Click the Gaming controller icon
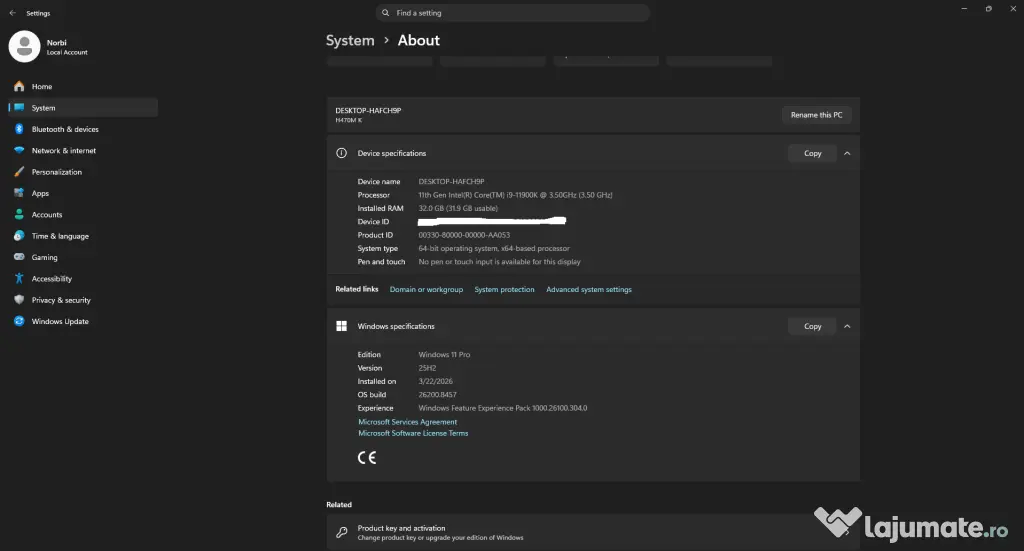Screen dimensions: 1024x551 click(x=19, y=257)
